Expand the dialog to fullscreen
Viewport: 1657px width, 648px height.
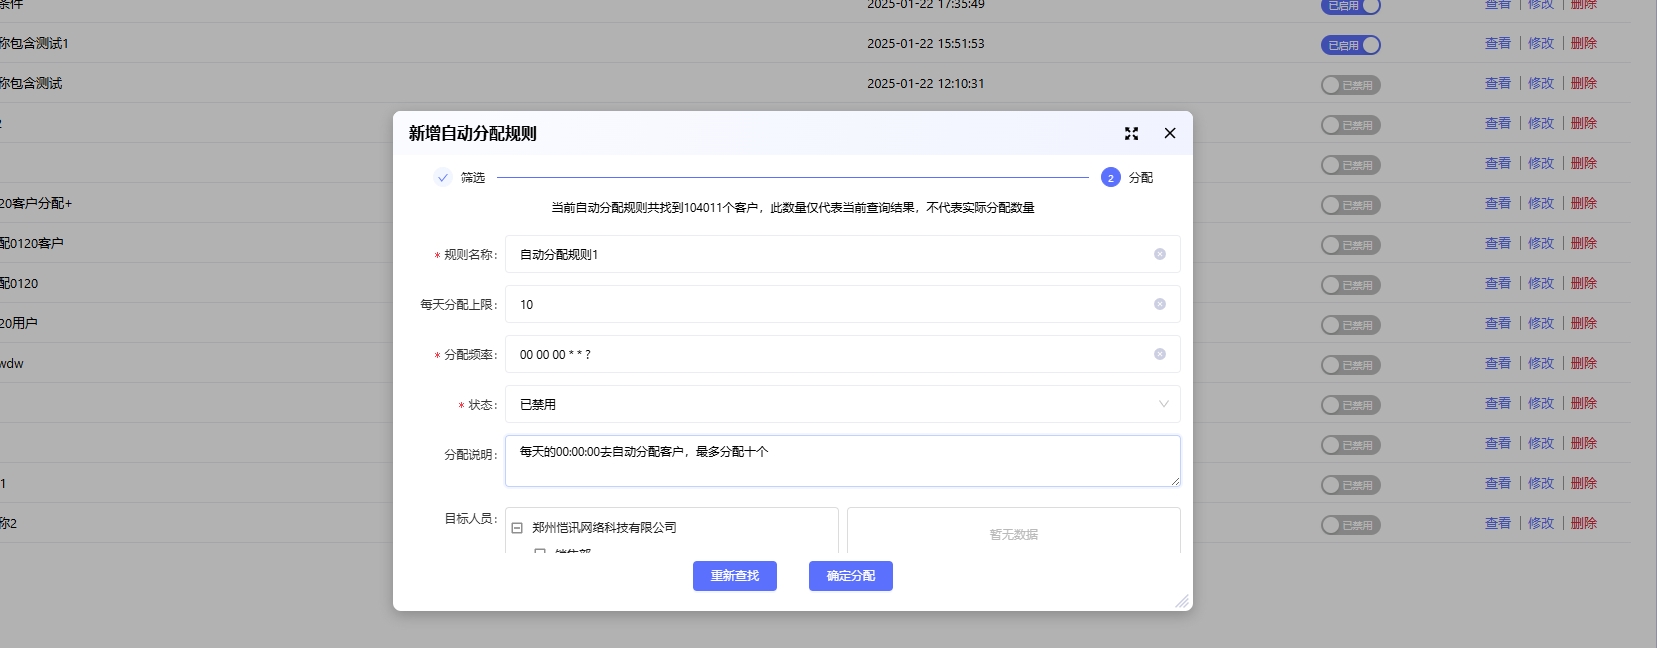click(x=1131, y=133)
